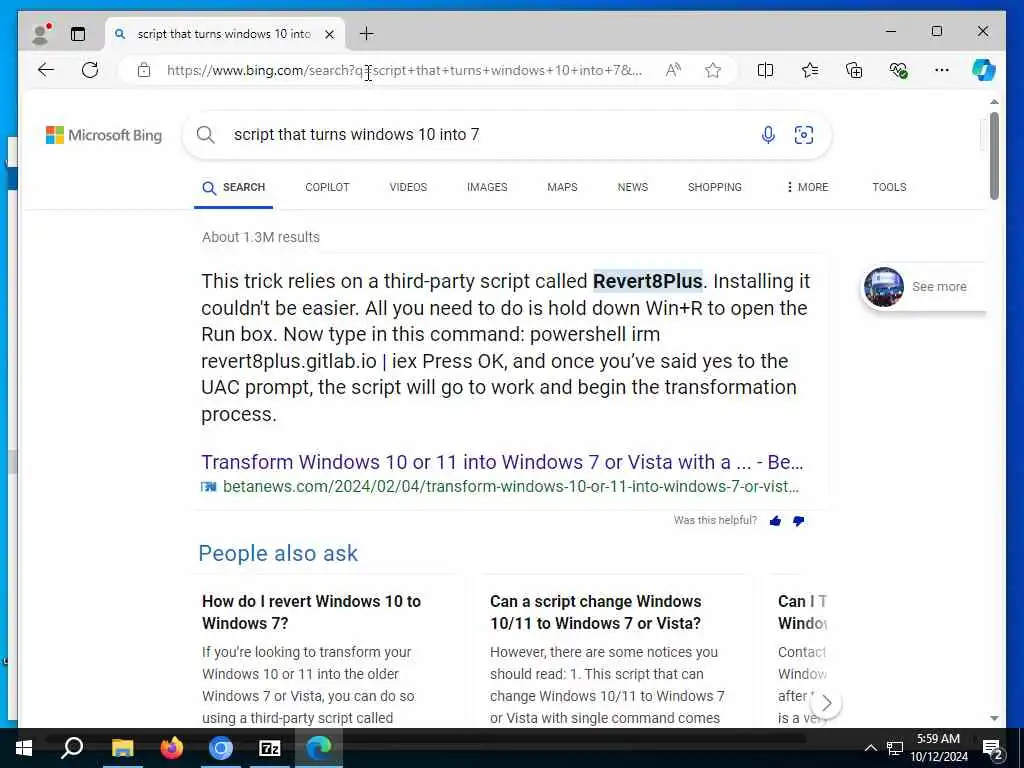Switch to the IMAGES tab
This screenshot has width=1024, height=768.
click(x=487, y=187)
